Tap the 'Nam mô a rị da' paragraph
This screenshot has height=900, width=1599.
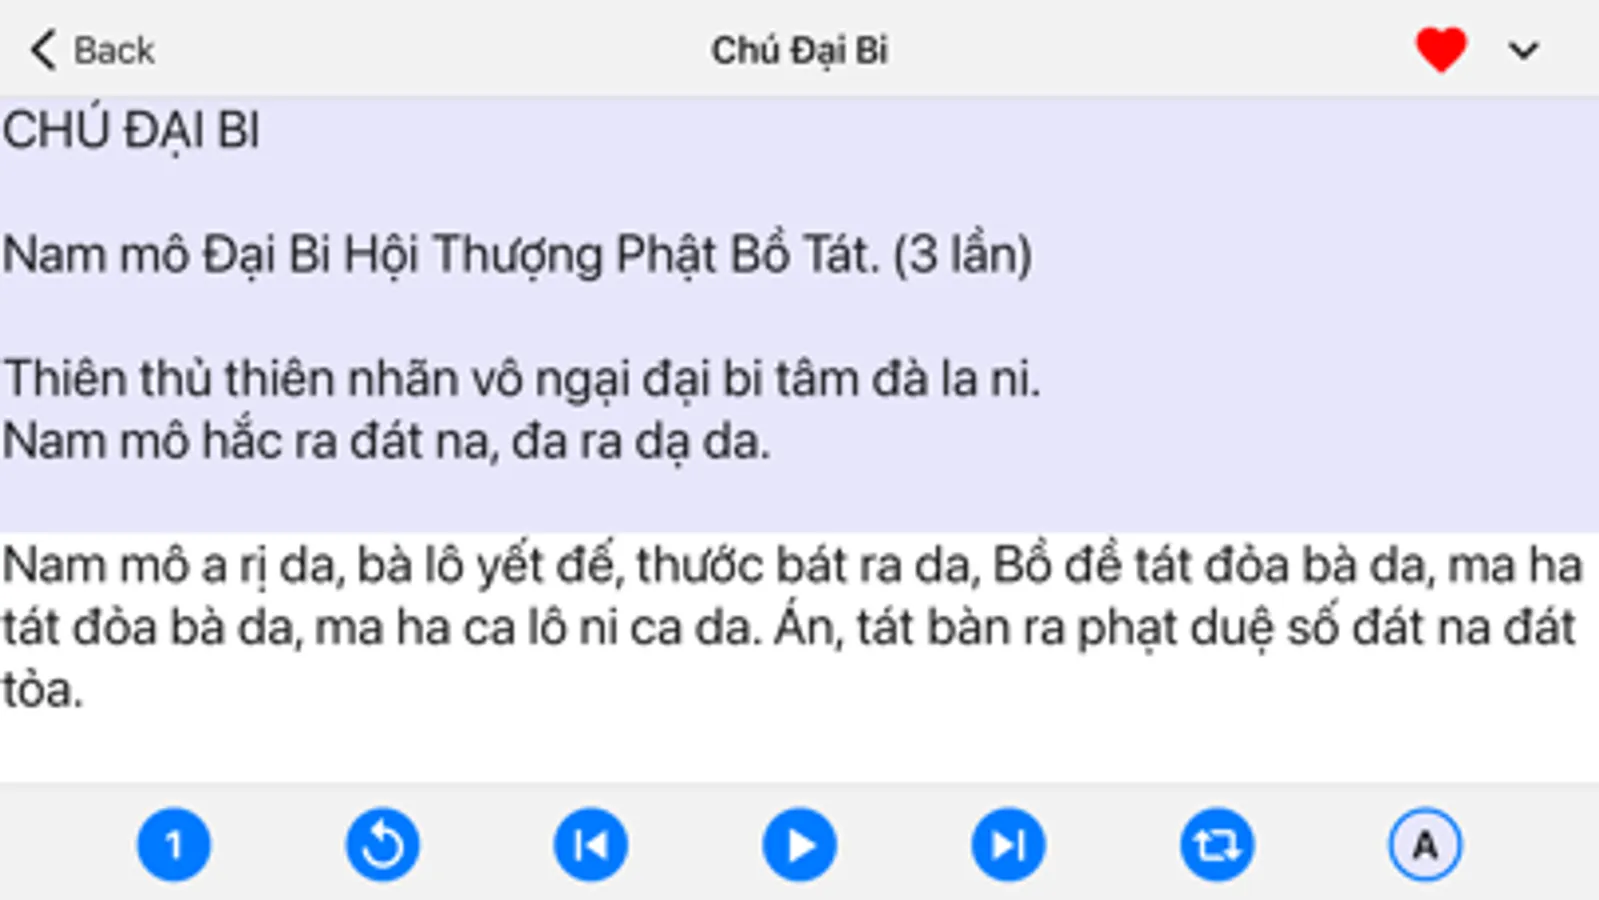click(792, 627)
